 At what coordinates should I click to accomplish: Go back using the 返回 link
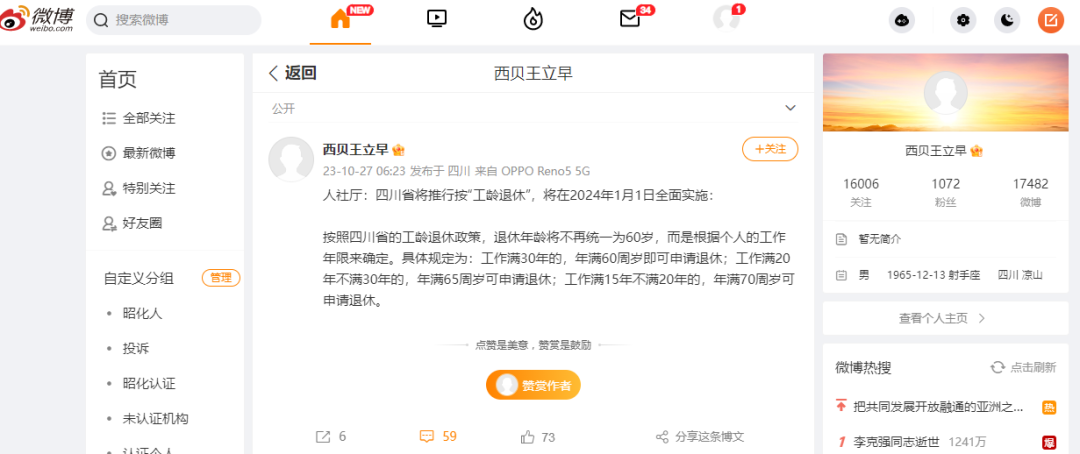tap(293, 73)
